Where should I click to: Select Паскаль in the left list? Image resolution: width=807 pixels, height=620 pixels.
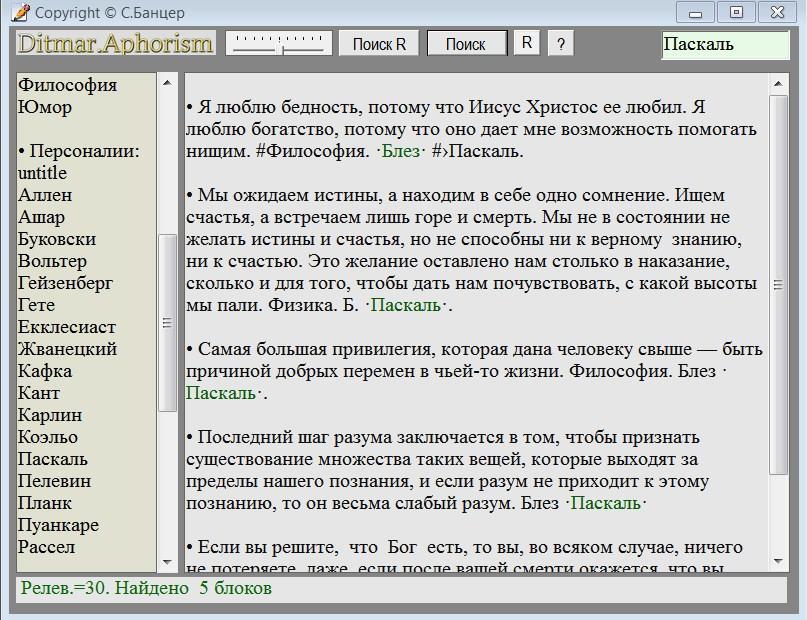pyautogui.click(x=52, y=459)
